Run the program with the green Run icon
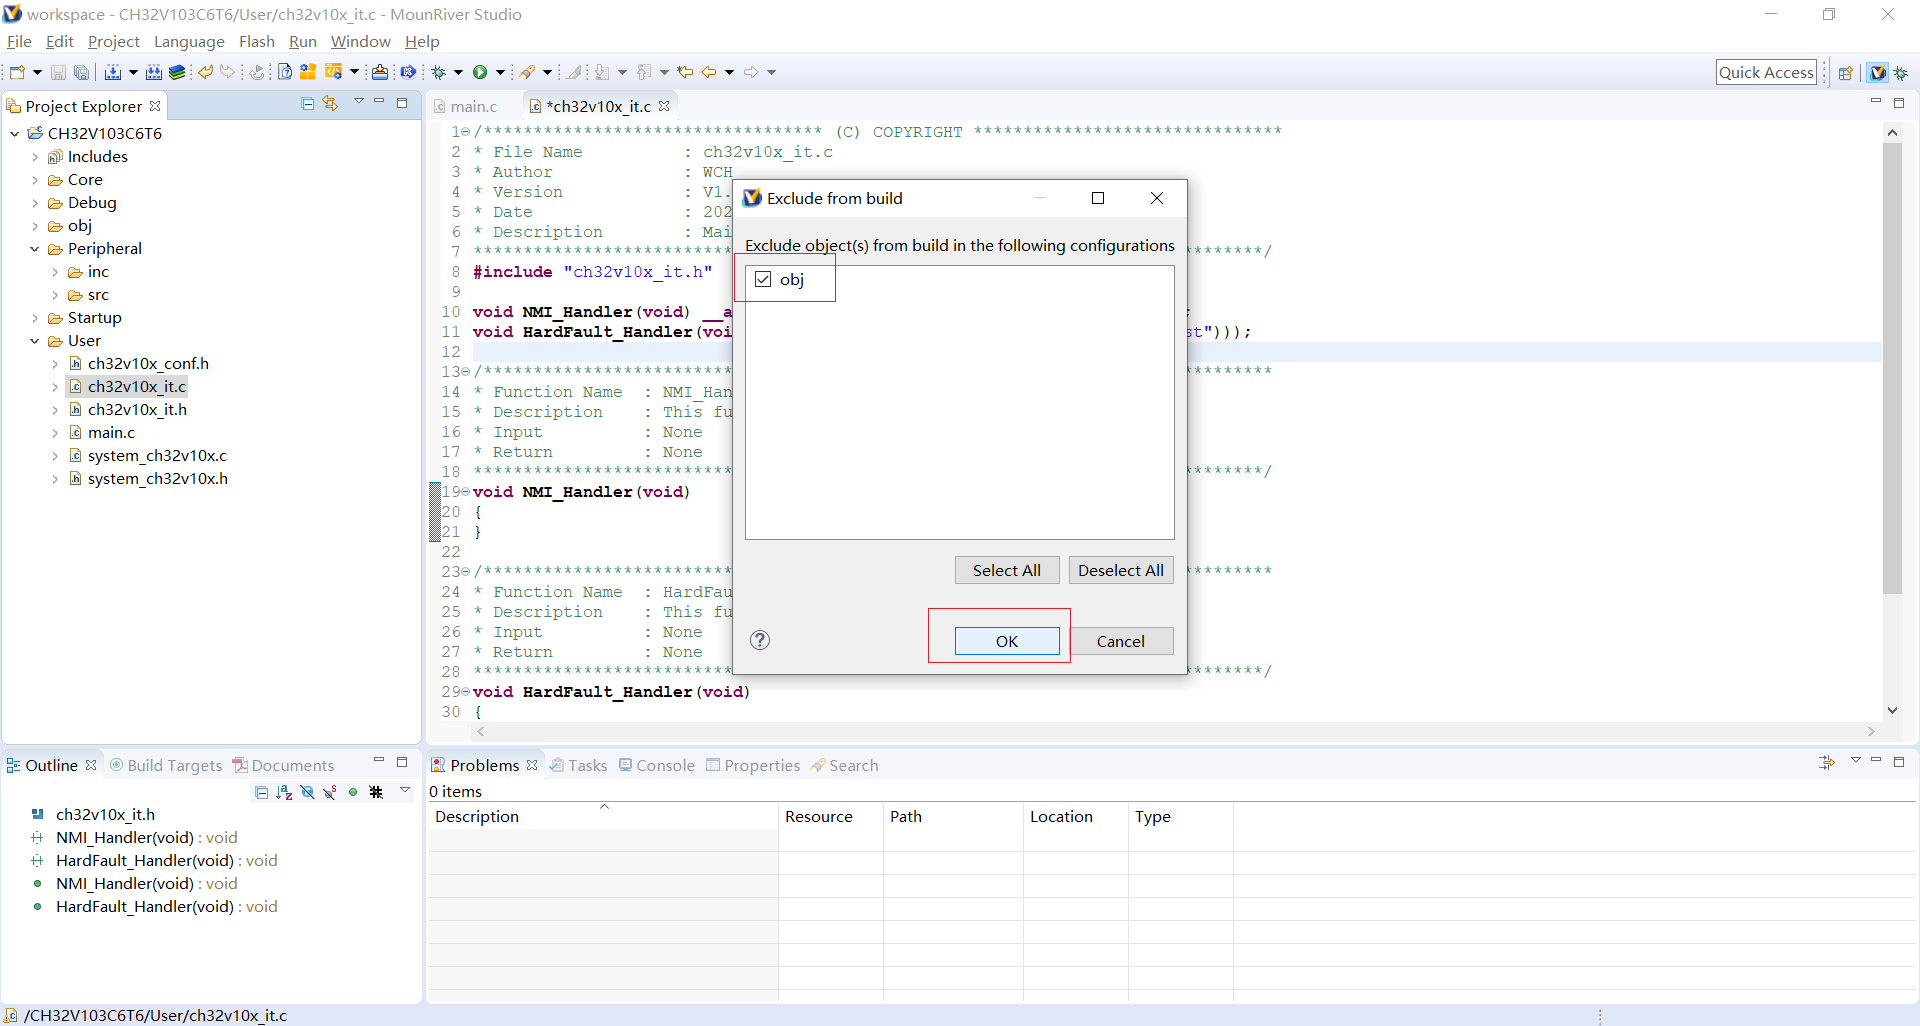Viewport: 1920px width, 1026px height. (x=481, y=72)
